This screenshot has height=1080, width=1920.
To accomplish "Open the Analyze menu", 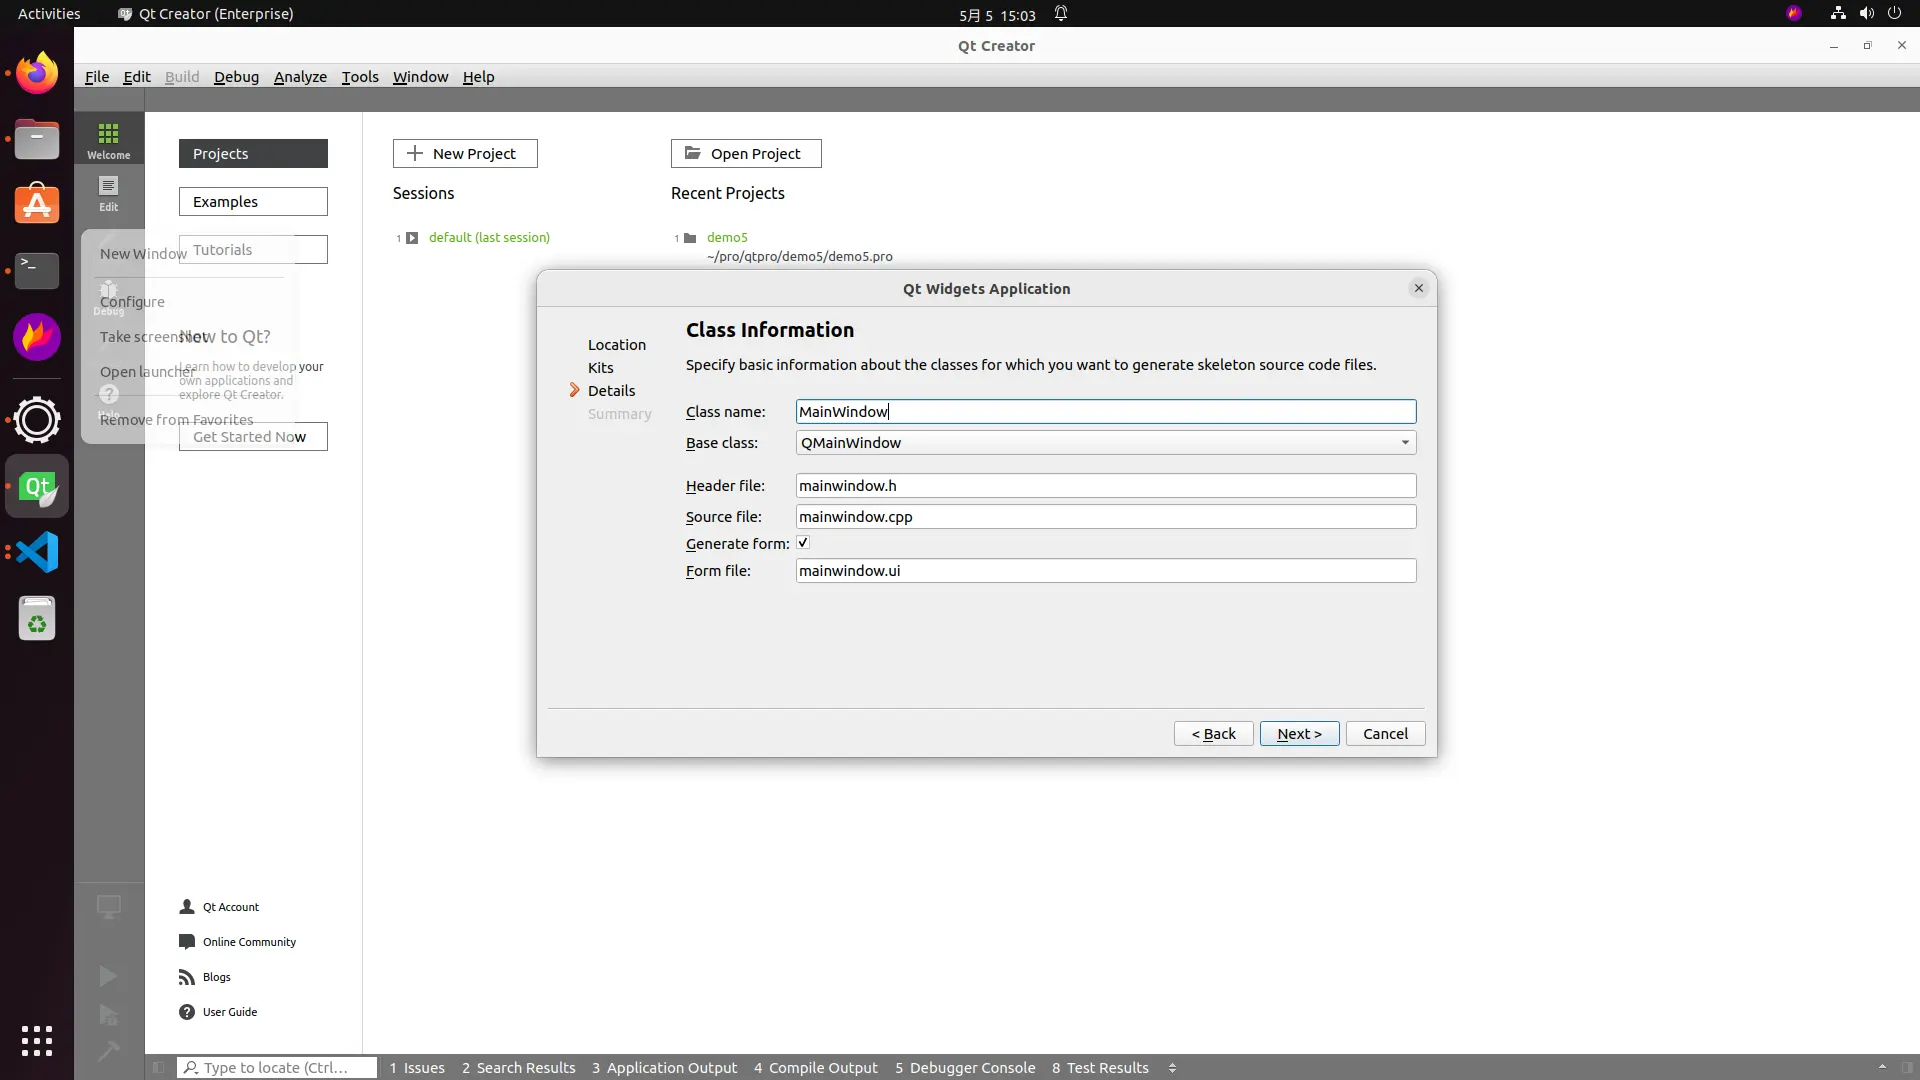I will (300, 77).
